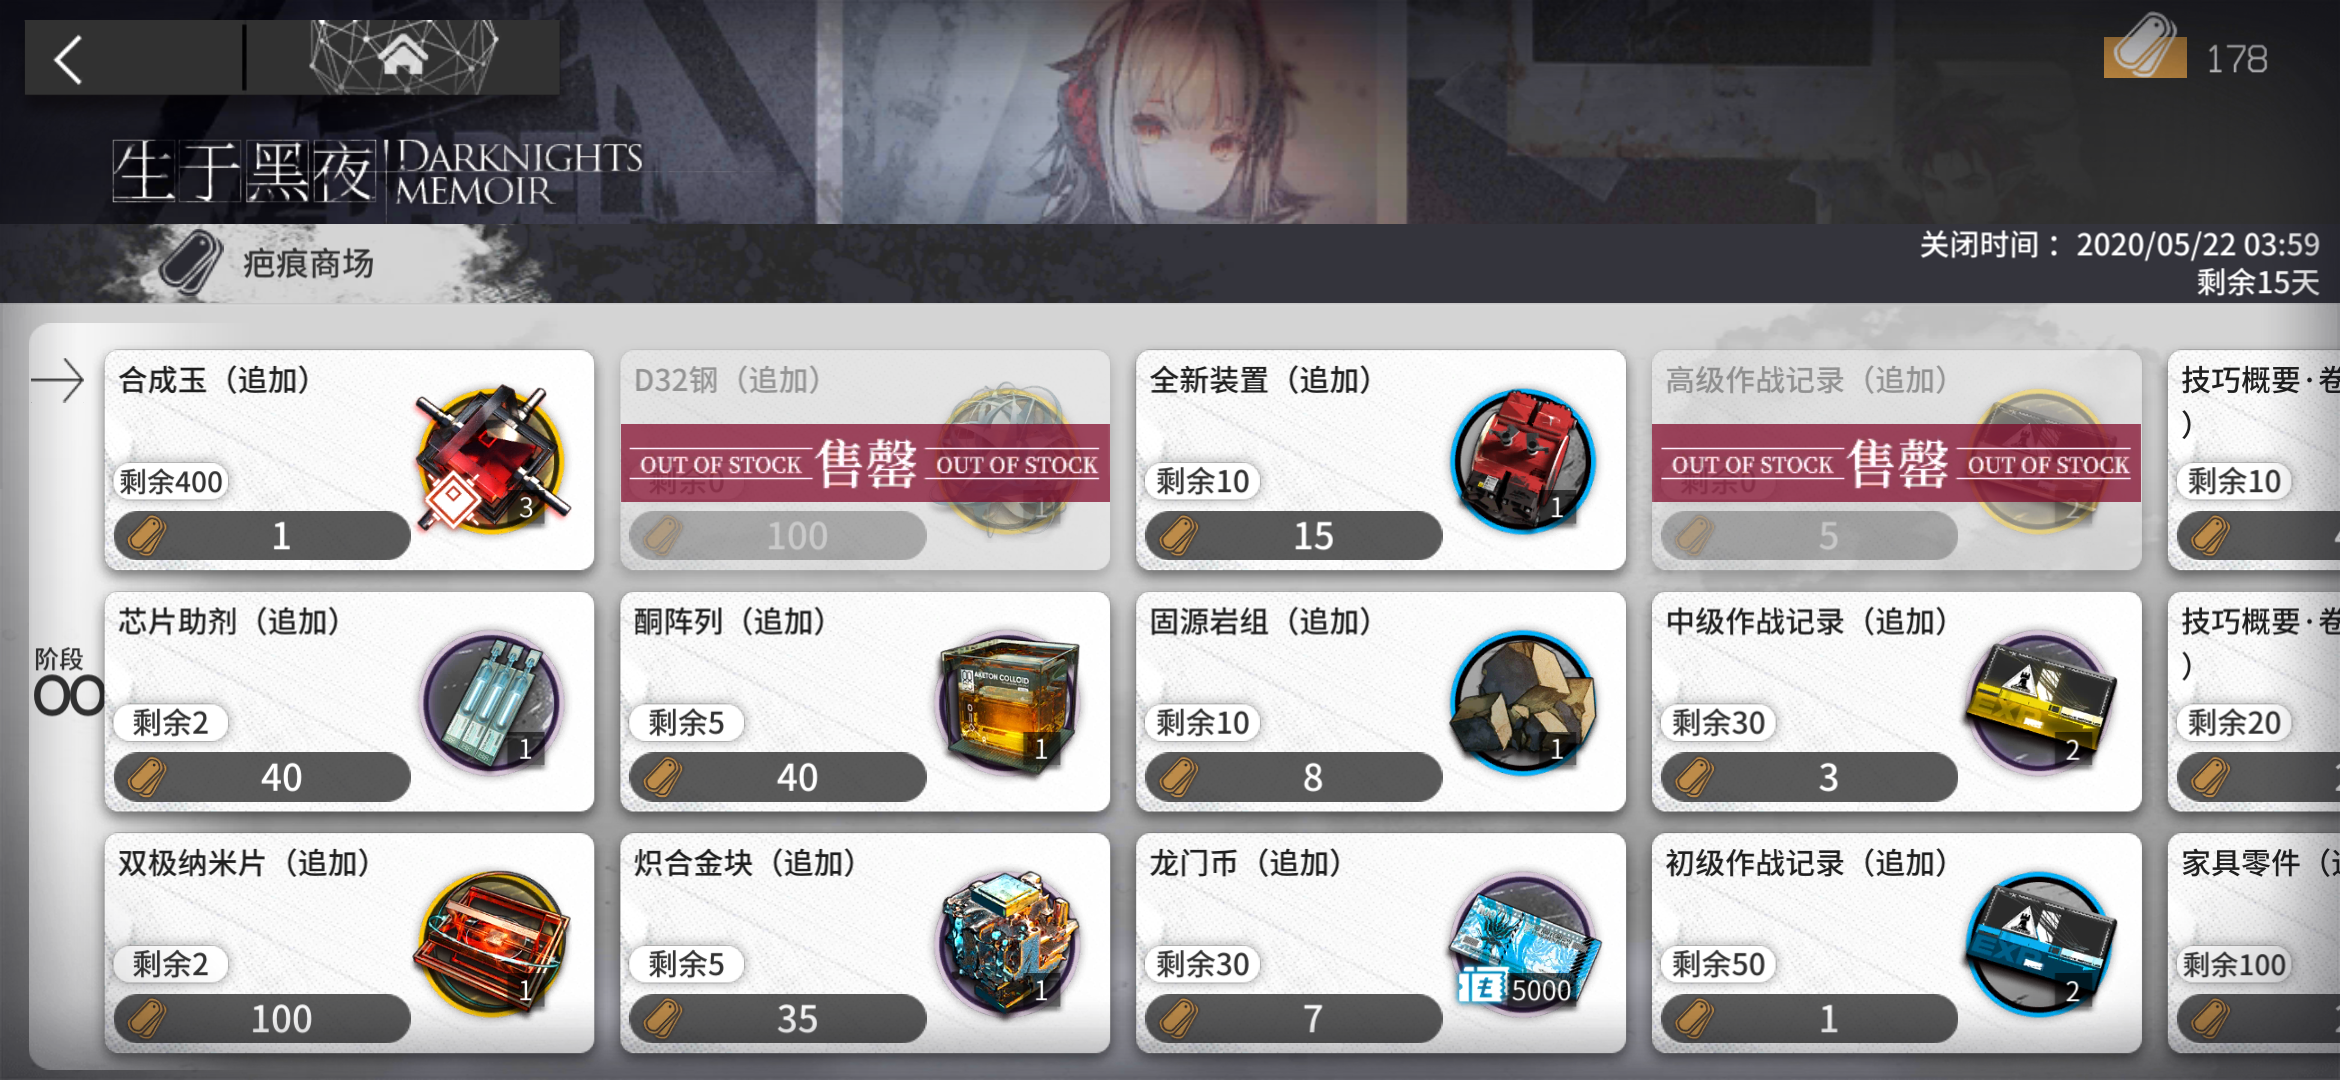This screenshot has width=2340, height=1080.
Task: Buy 全新装置 for 15 tokens
Action: 1293,536
